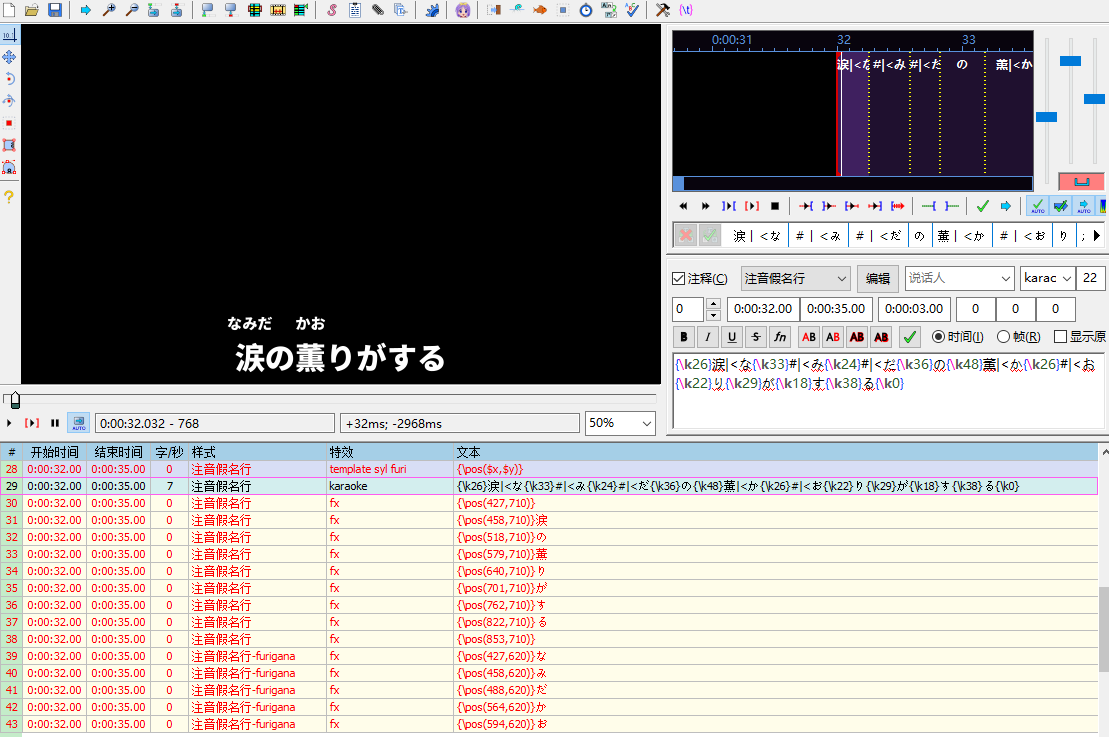Click the bold formatting B button

click(684, 337)
